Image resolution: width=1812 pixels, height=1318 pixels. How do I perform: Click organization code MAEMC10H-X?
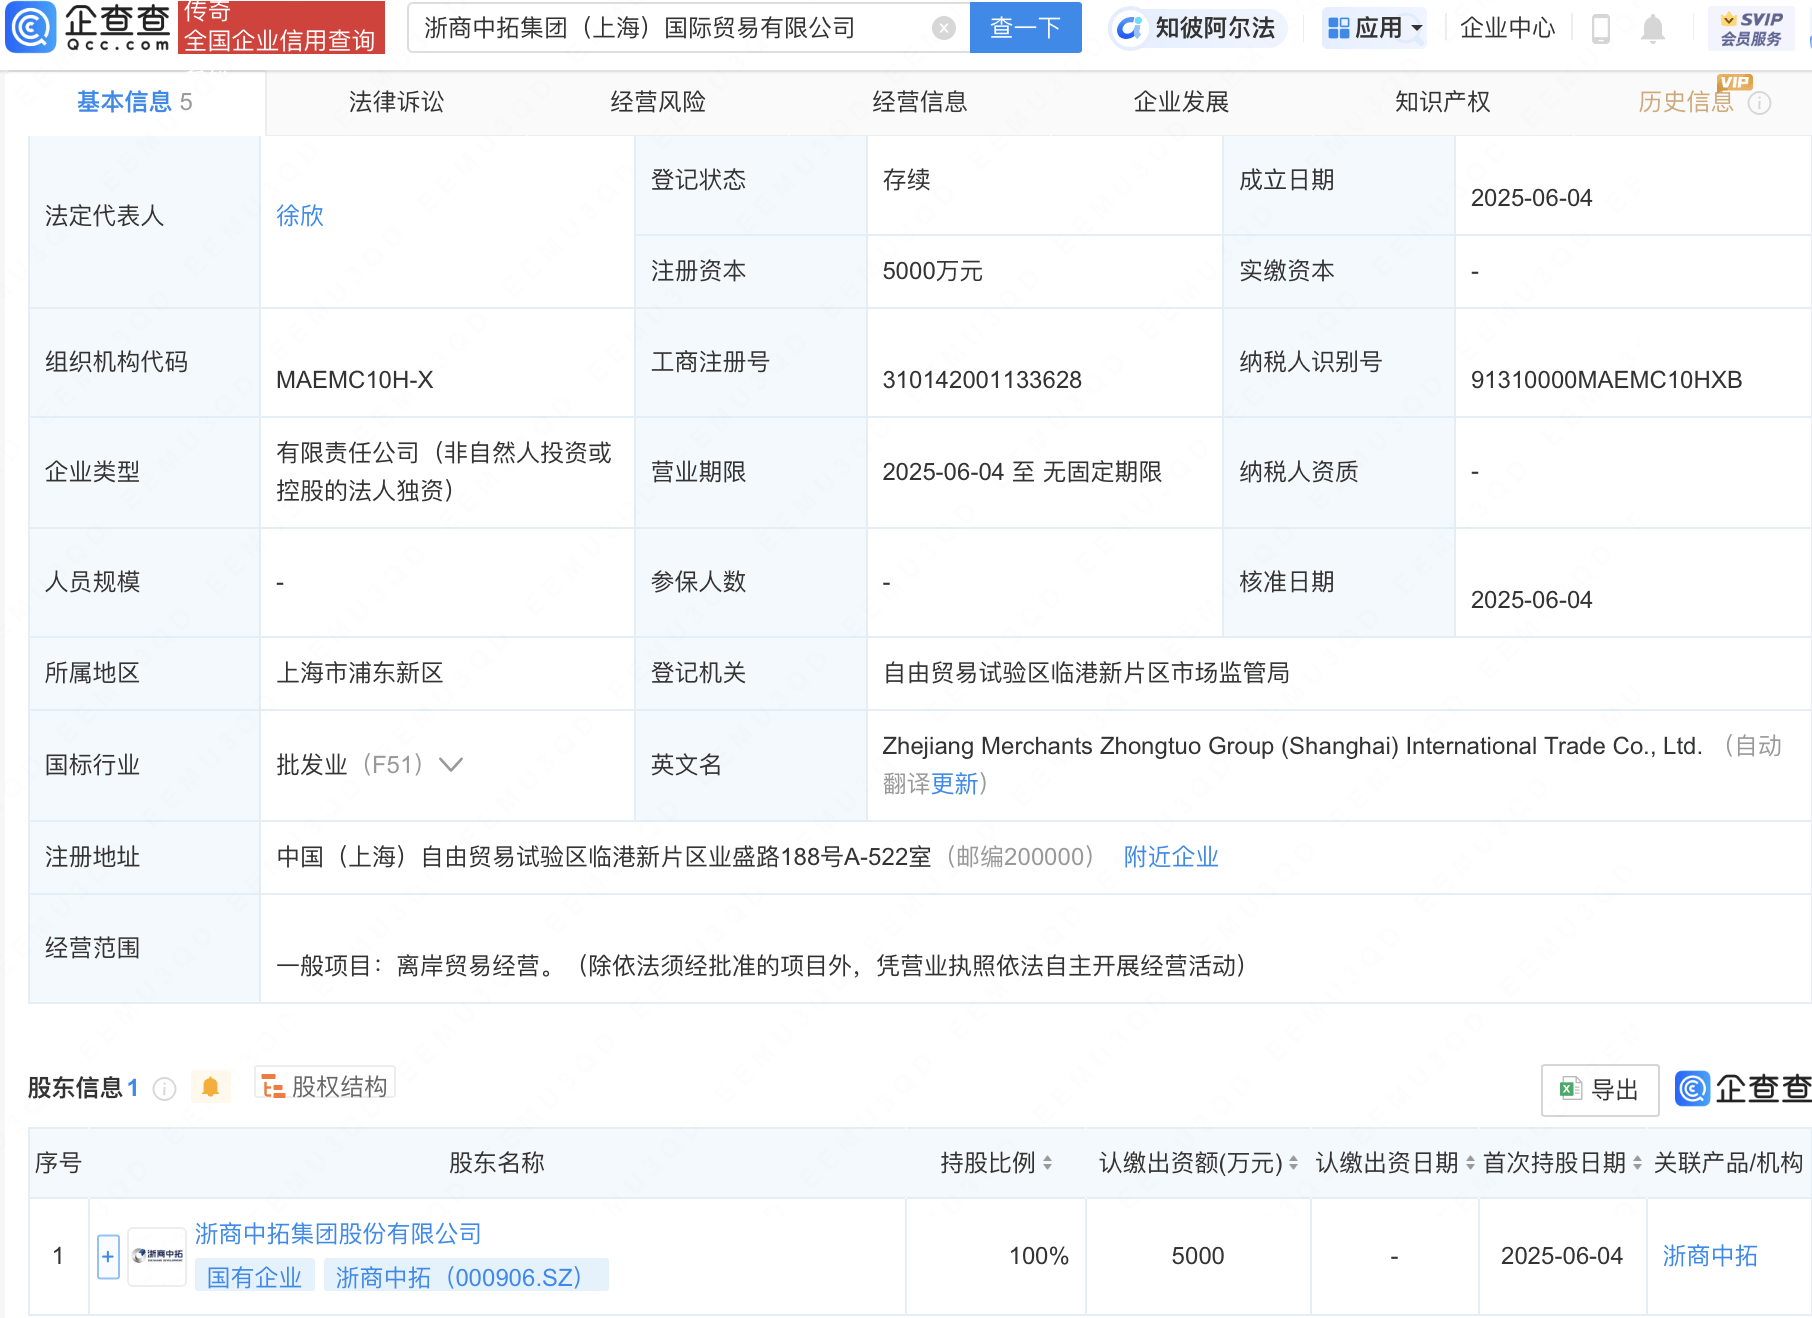pos(355,380)
